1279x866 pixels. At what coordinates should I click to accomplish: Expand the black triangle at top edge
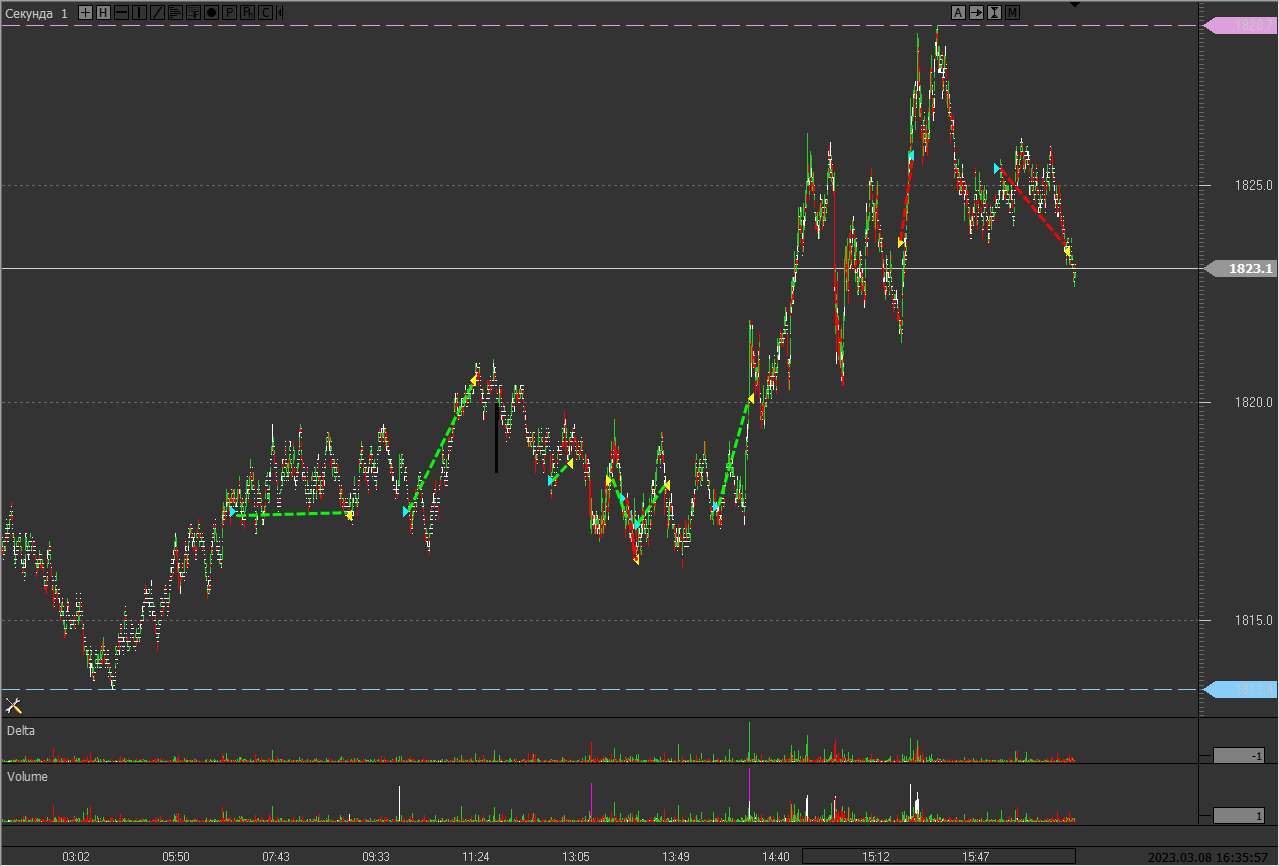[x=1074, y=4]
